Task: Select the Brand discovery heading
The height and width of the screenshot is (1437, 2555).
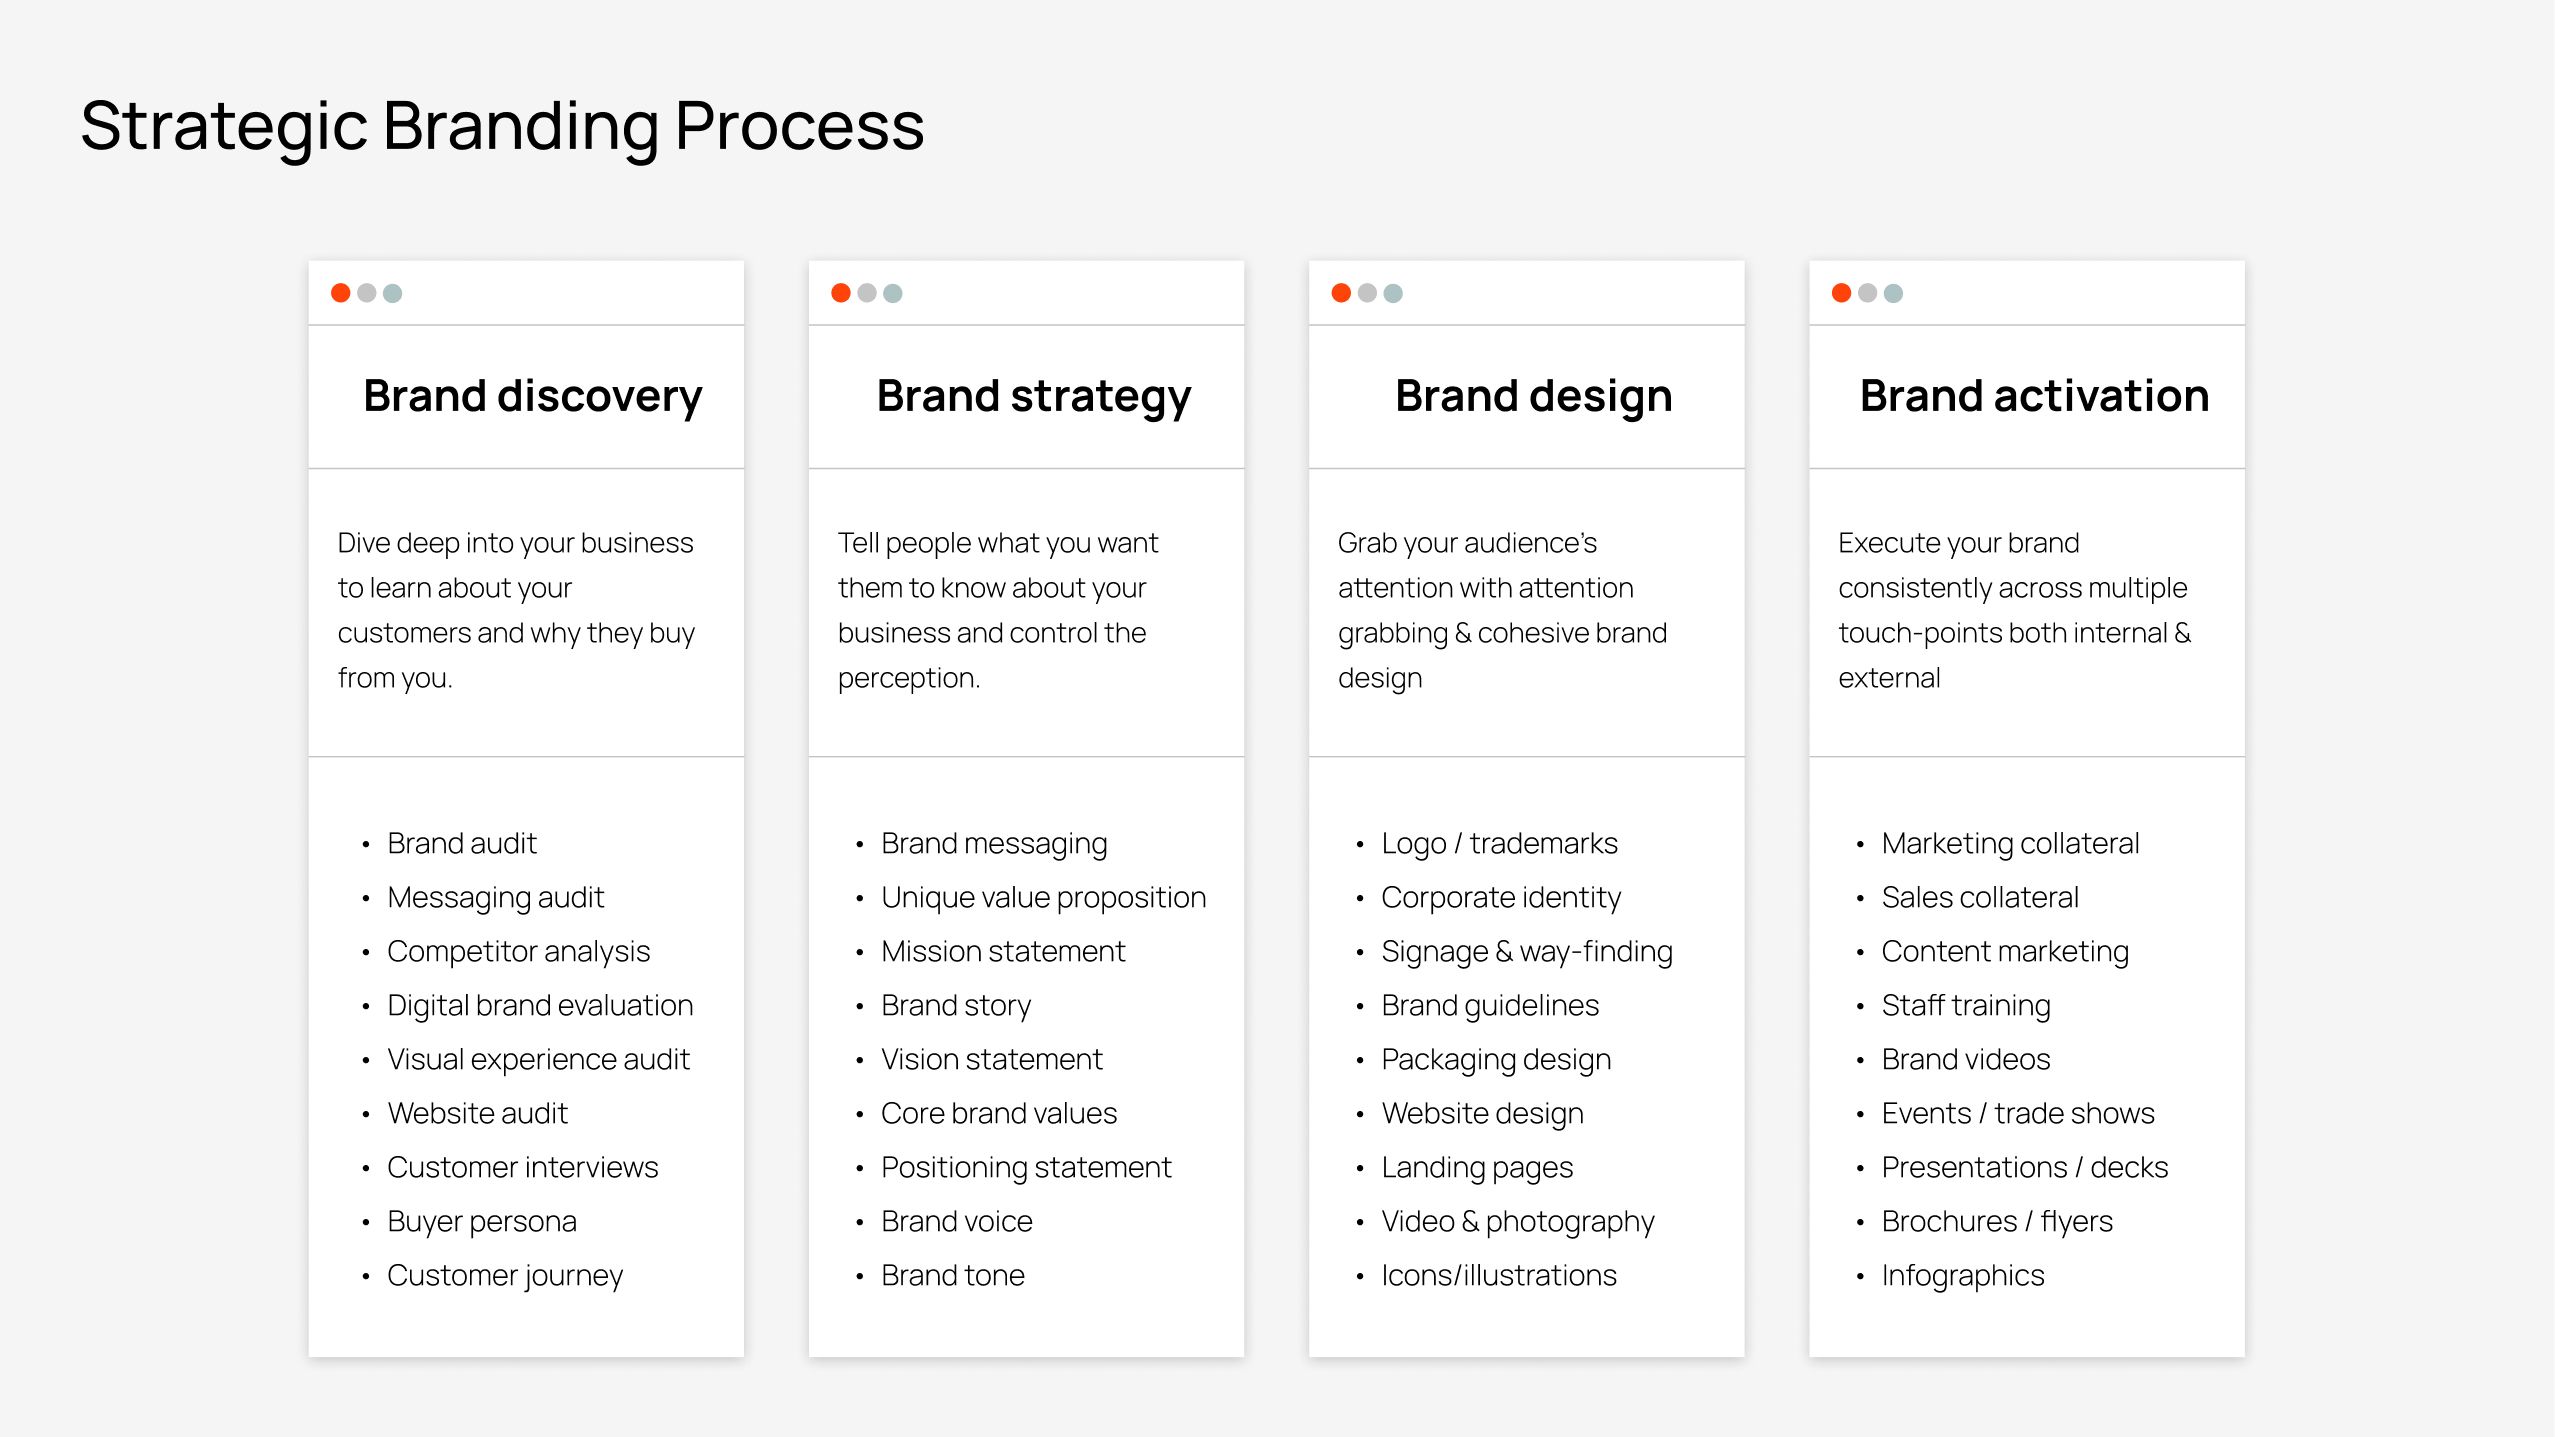Action: click(532, 397)
